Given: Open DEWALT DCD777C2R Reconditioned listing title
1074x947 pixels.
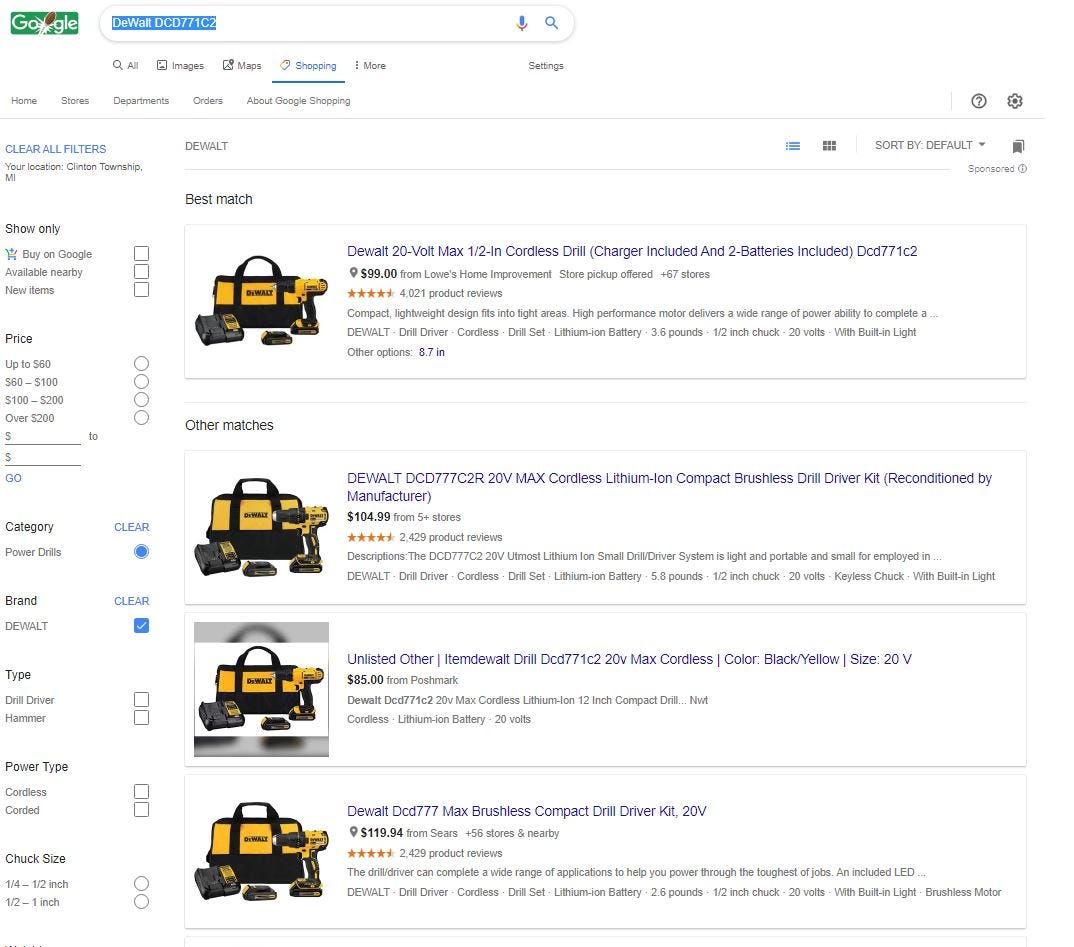Looking at the screenshot, I should (669, 487).
